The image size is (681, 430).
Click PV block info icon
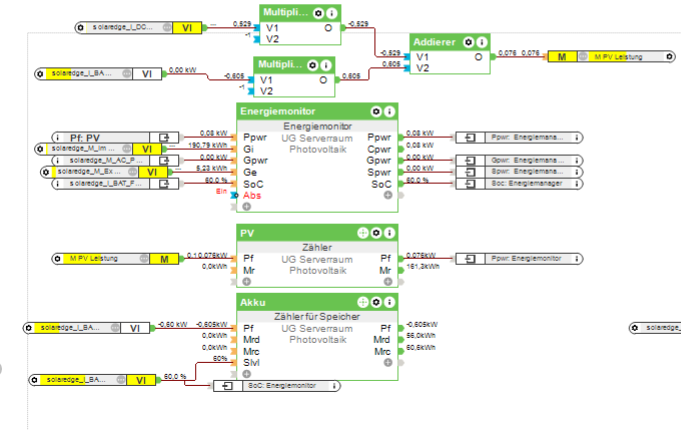(x=390, y=233)
